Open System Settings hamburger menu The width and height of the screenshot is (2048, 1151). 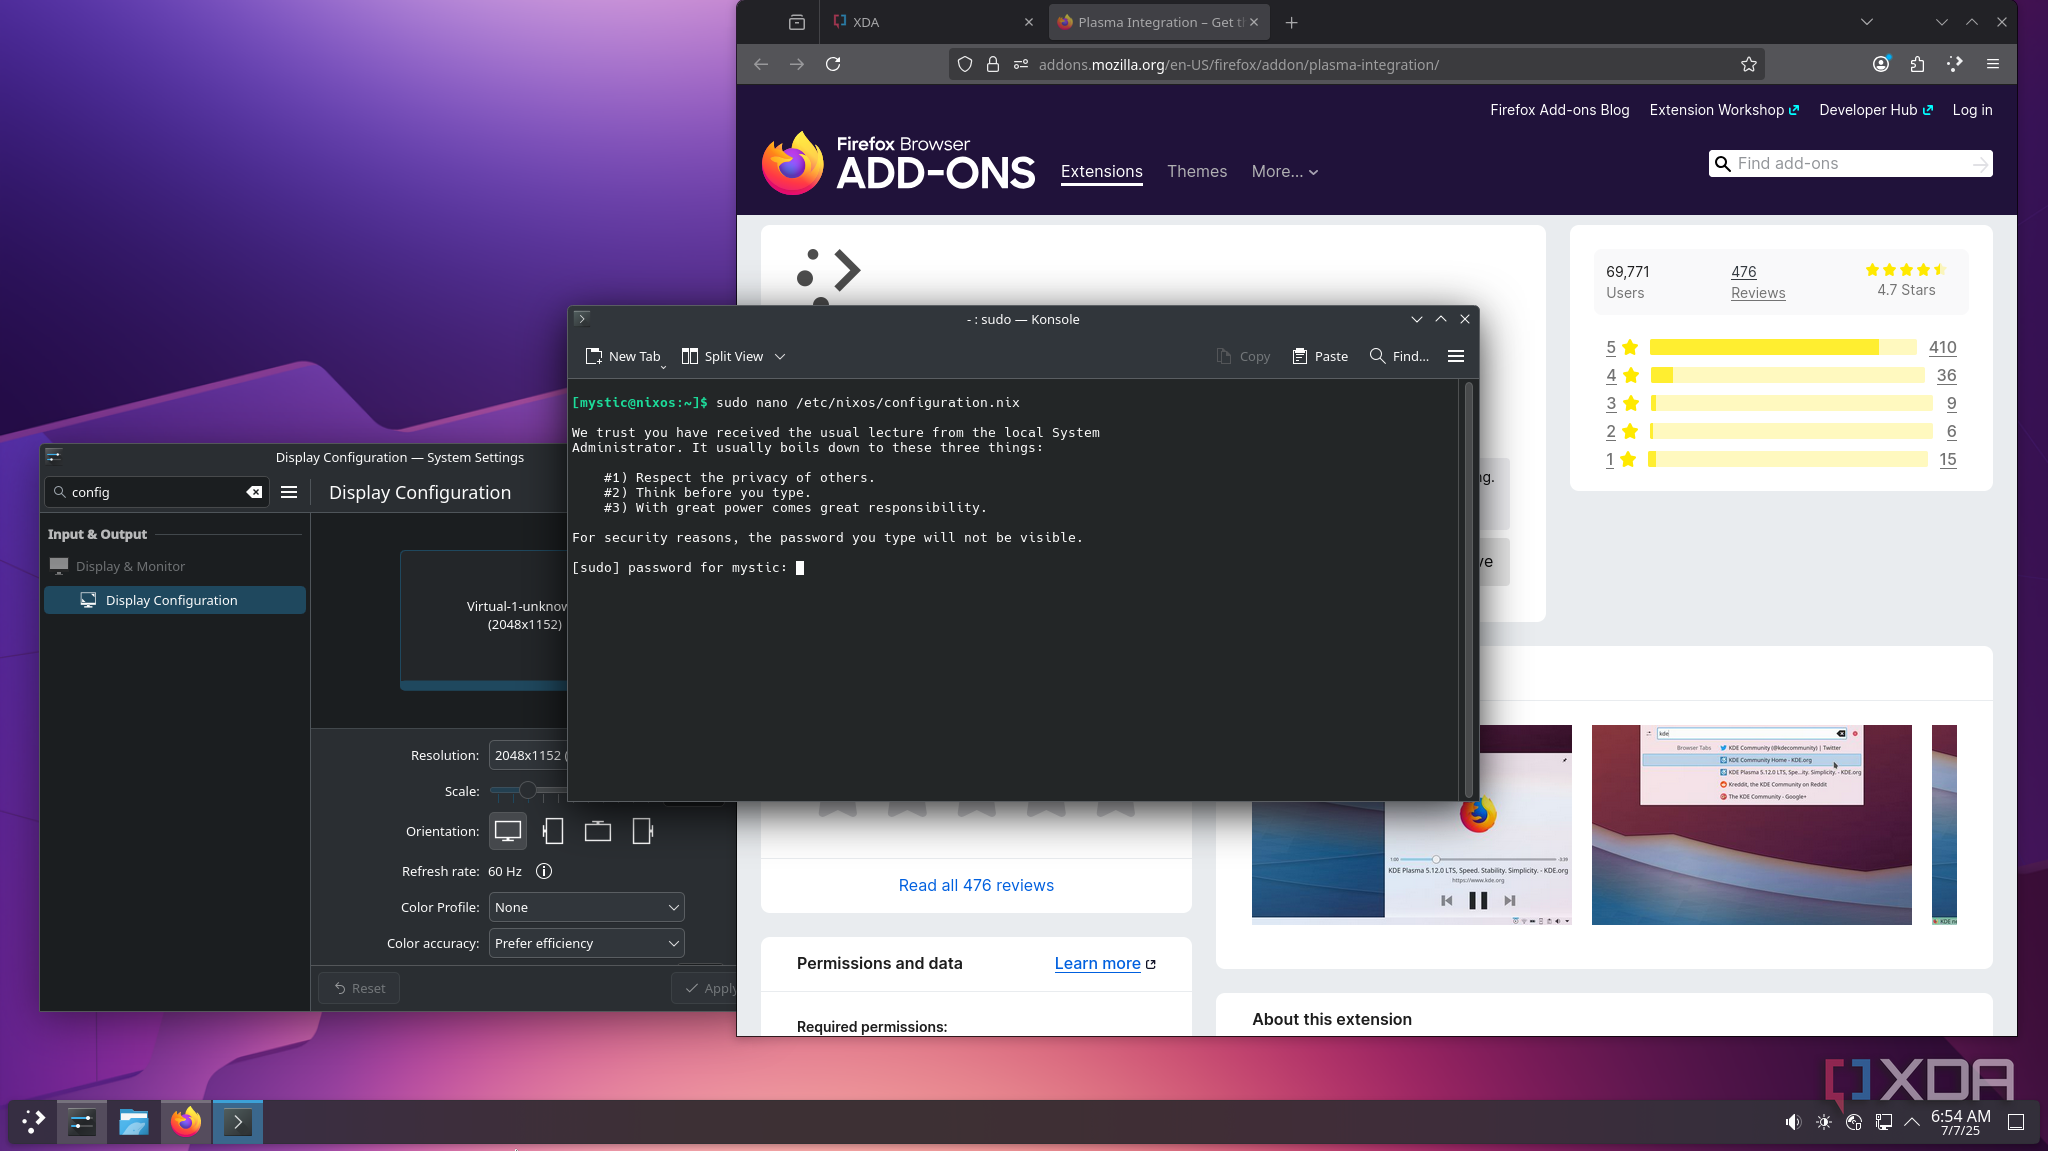[x=289, y=492]
